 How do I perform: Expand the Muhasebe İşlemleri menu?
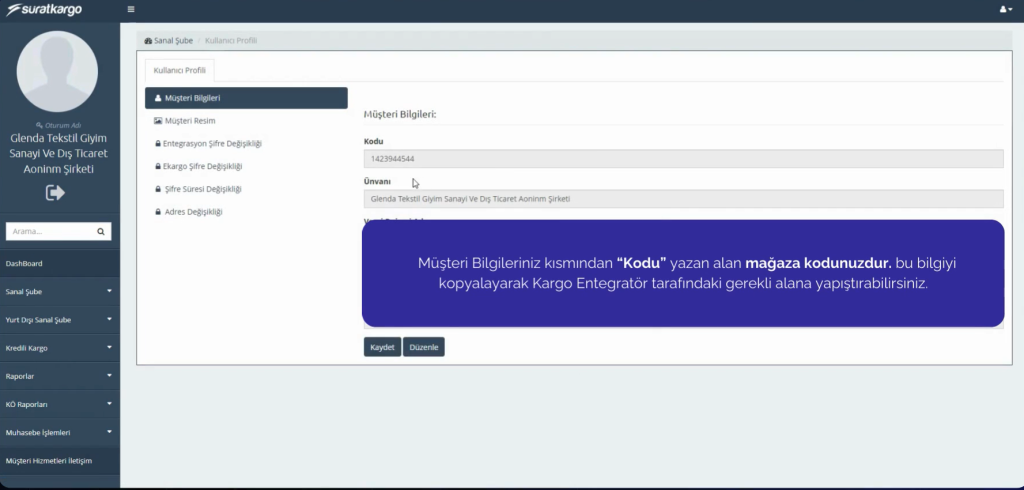point(60,433)
